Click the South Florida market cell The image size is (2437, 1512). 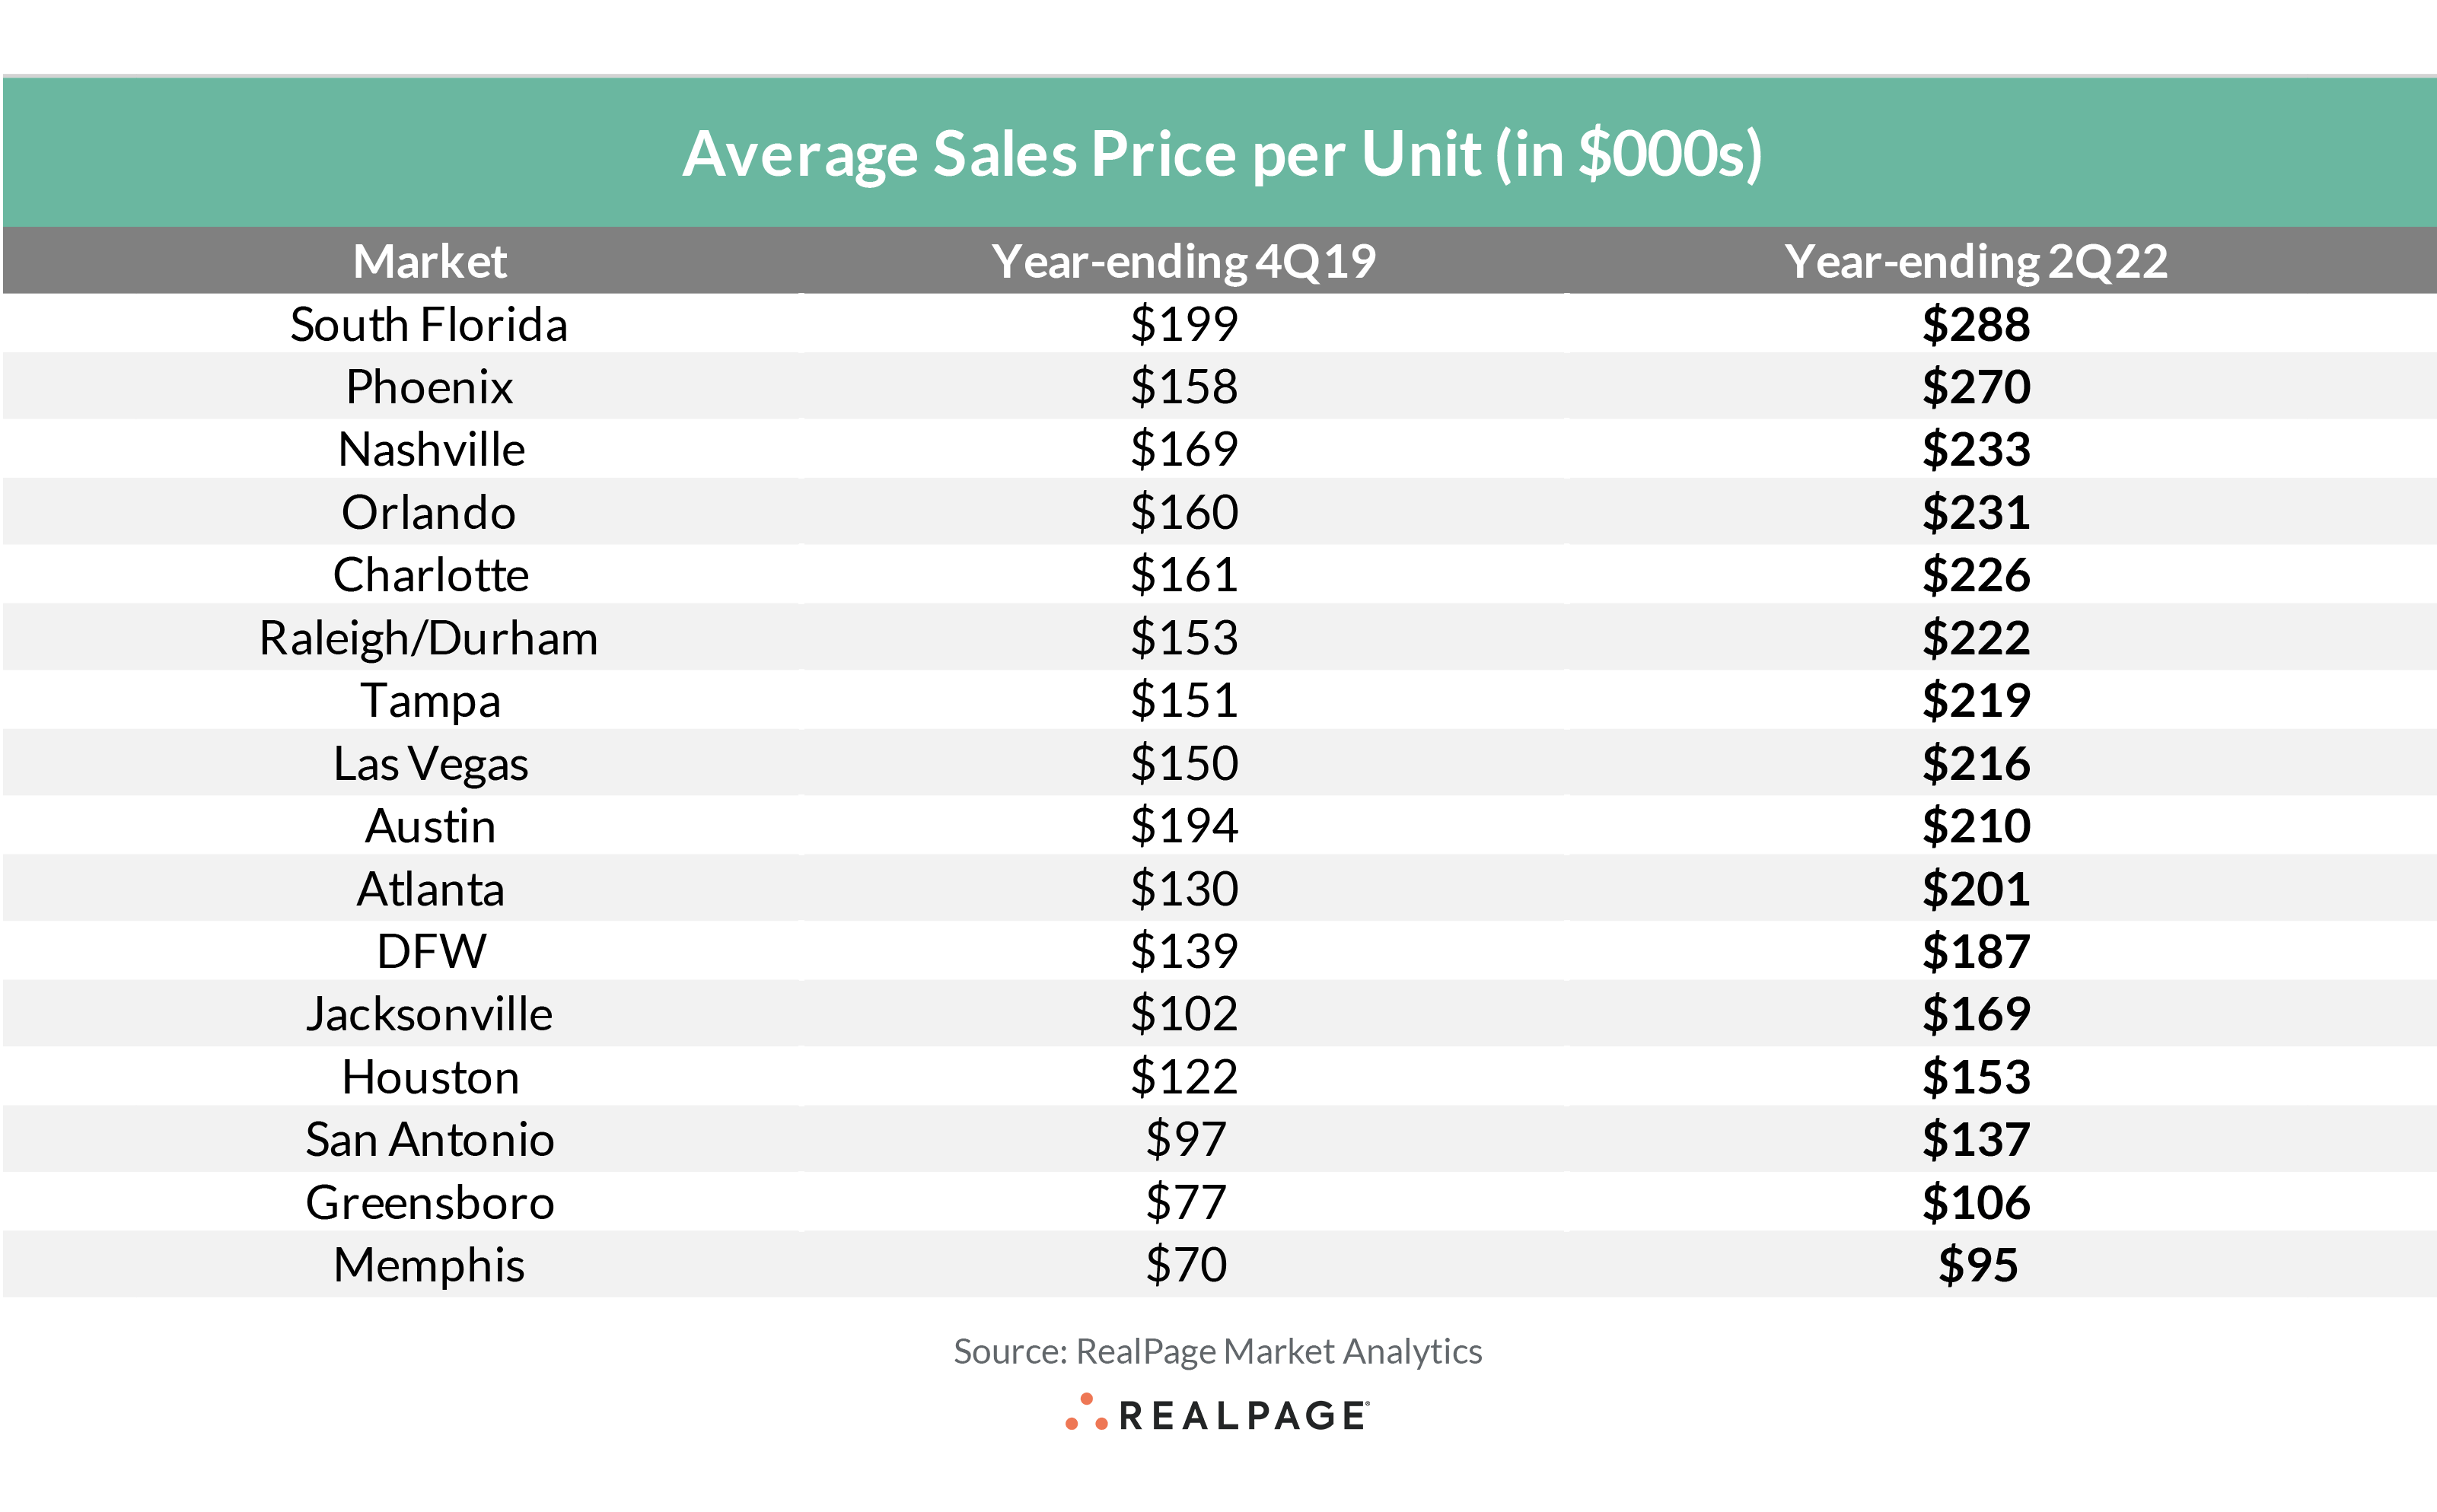[429, 324]
